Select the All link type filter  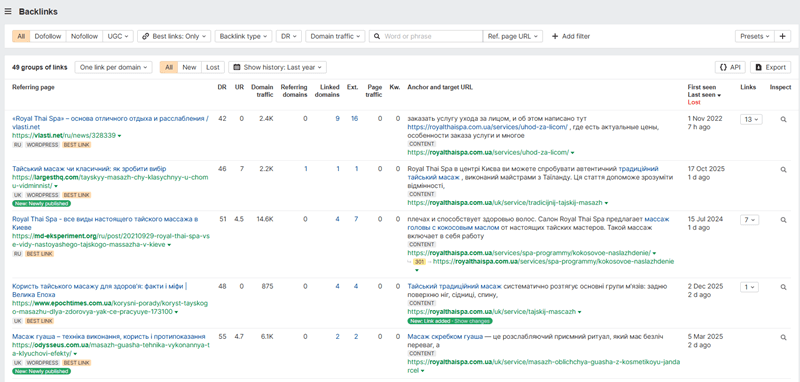coord(21,36)
